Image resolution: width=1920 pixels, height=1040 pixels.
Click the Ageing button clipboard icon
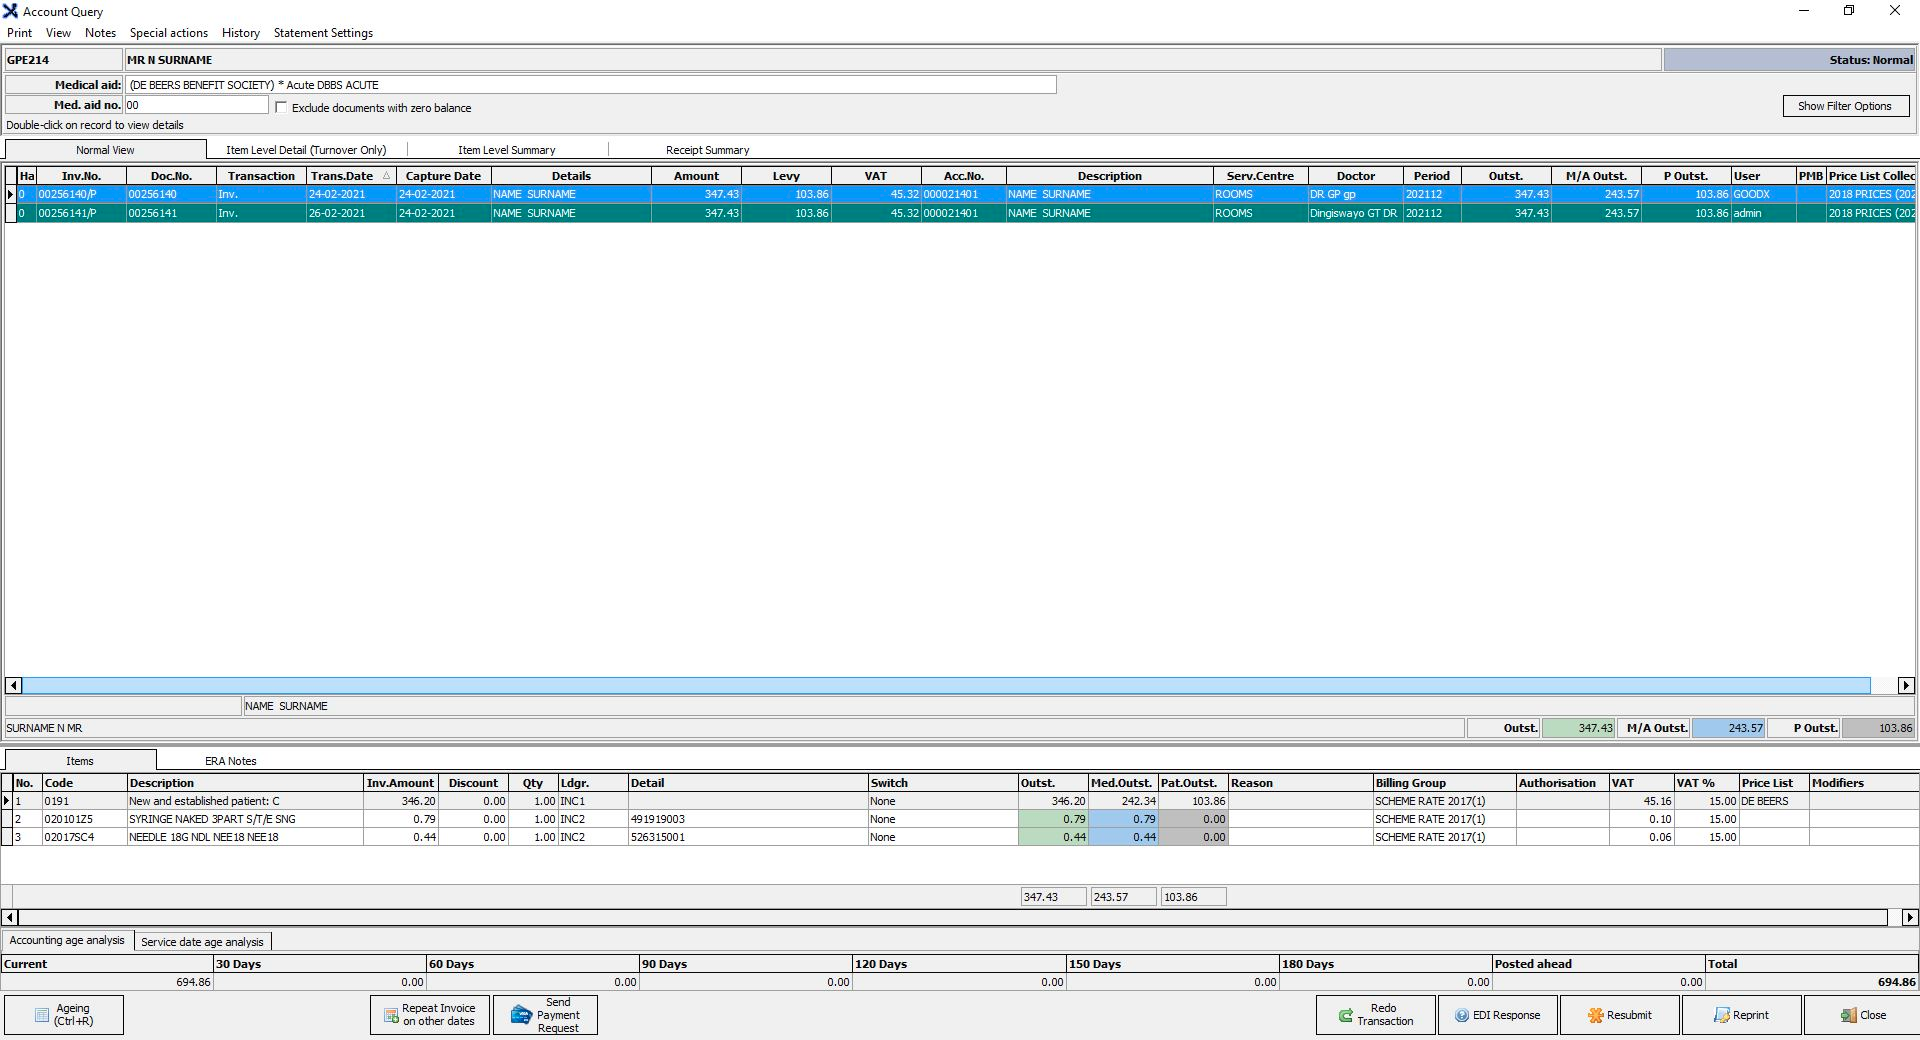(x=42, y=1015)
